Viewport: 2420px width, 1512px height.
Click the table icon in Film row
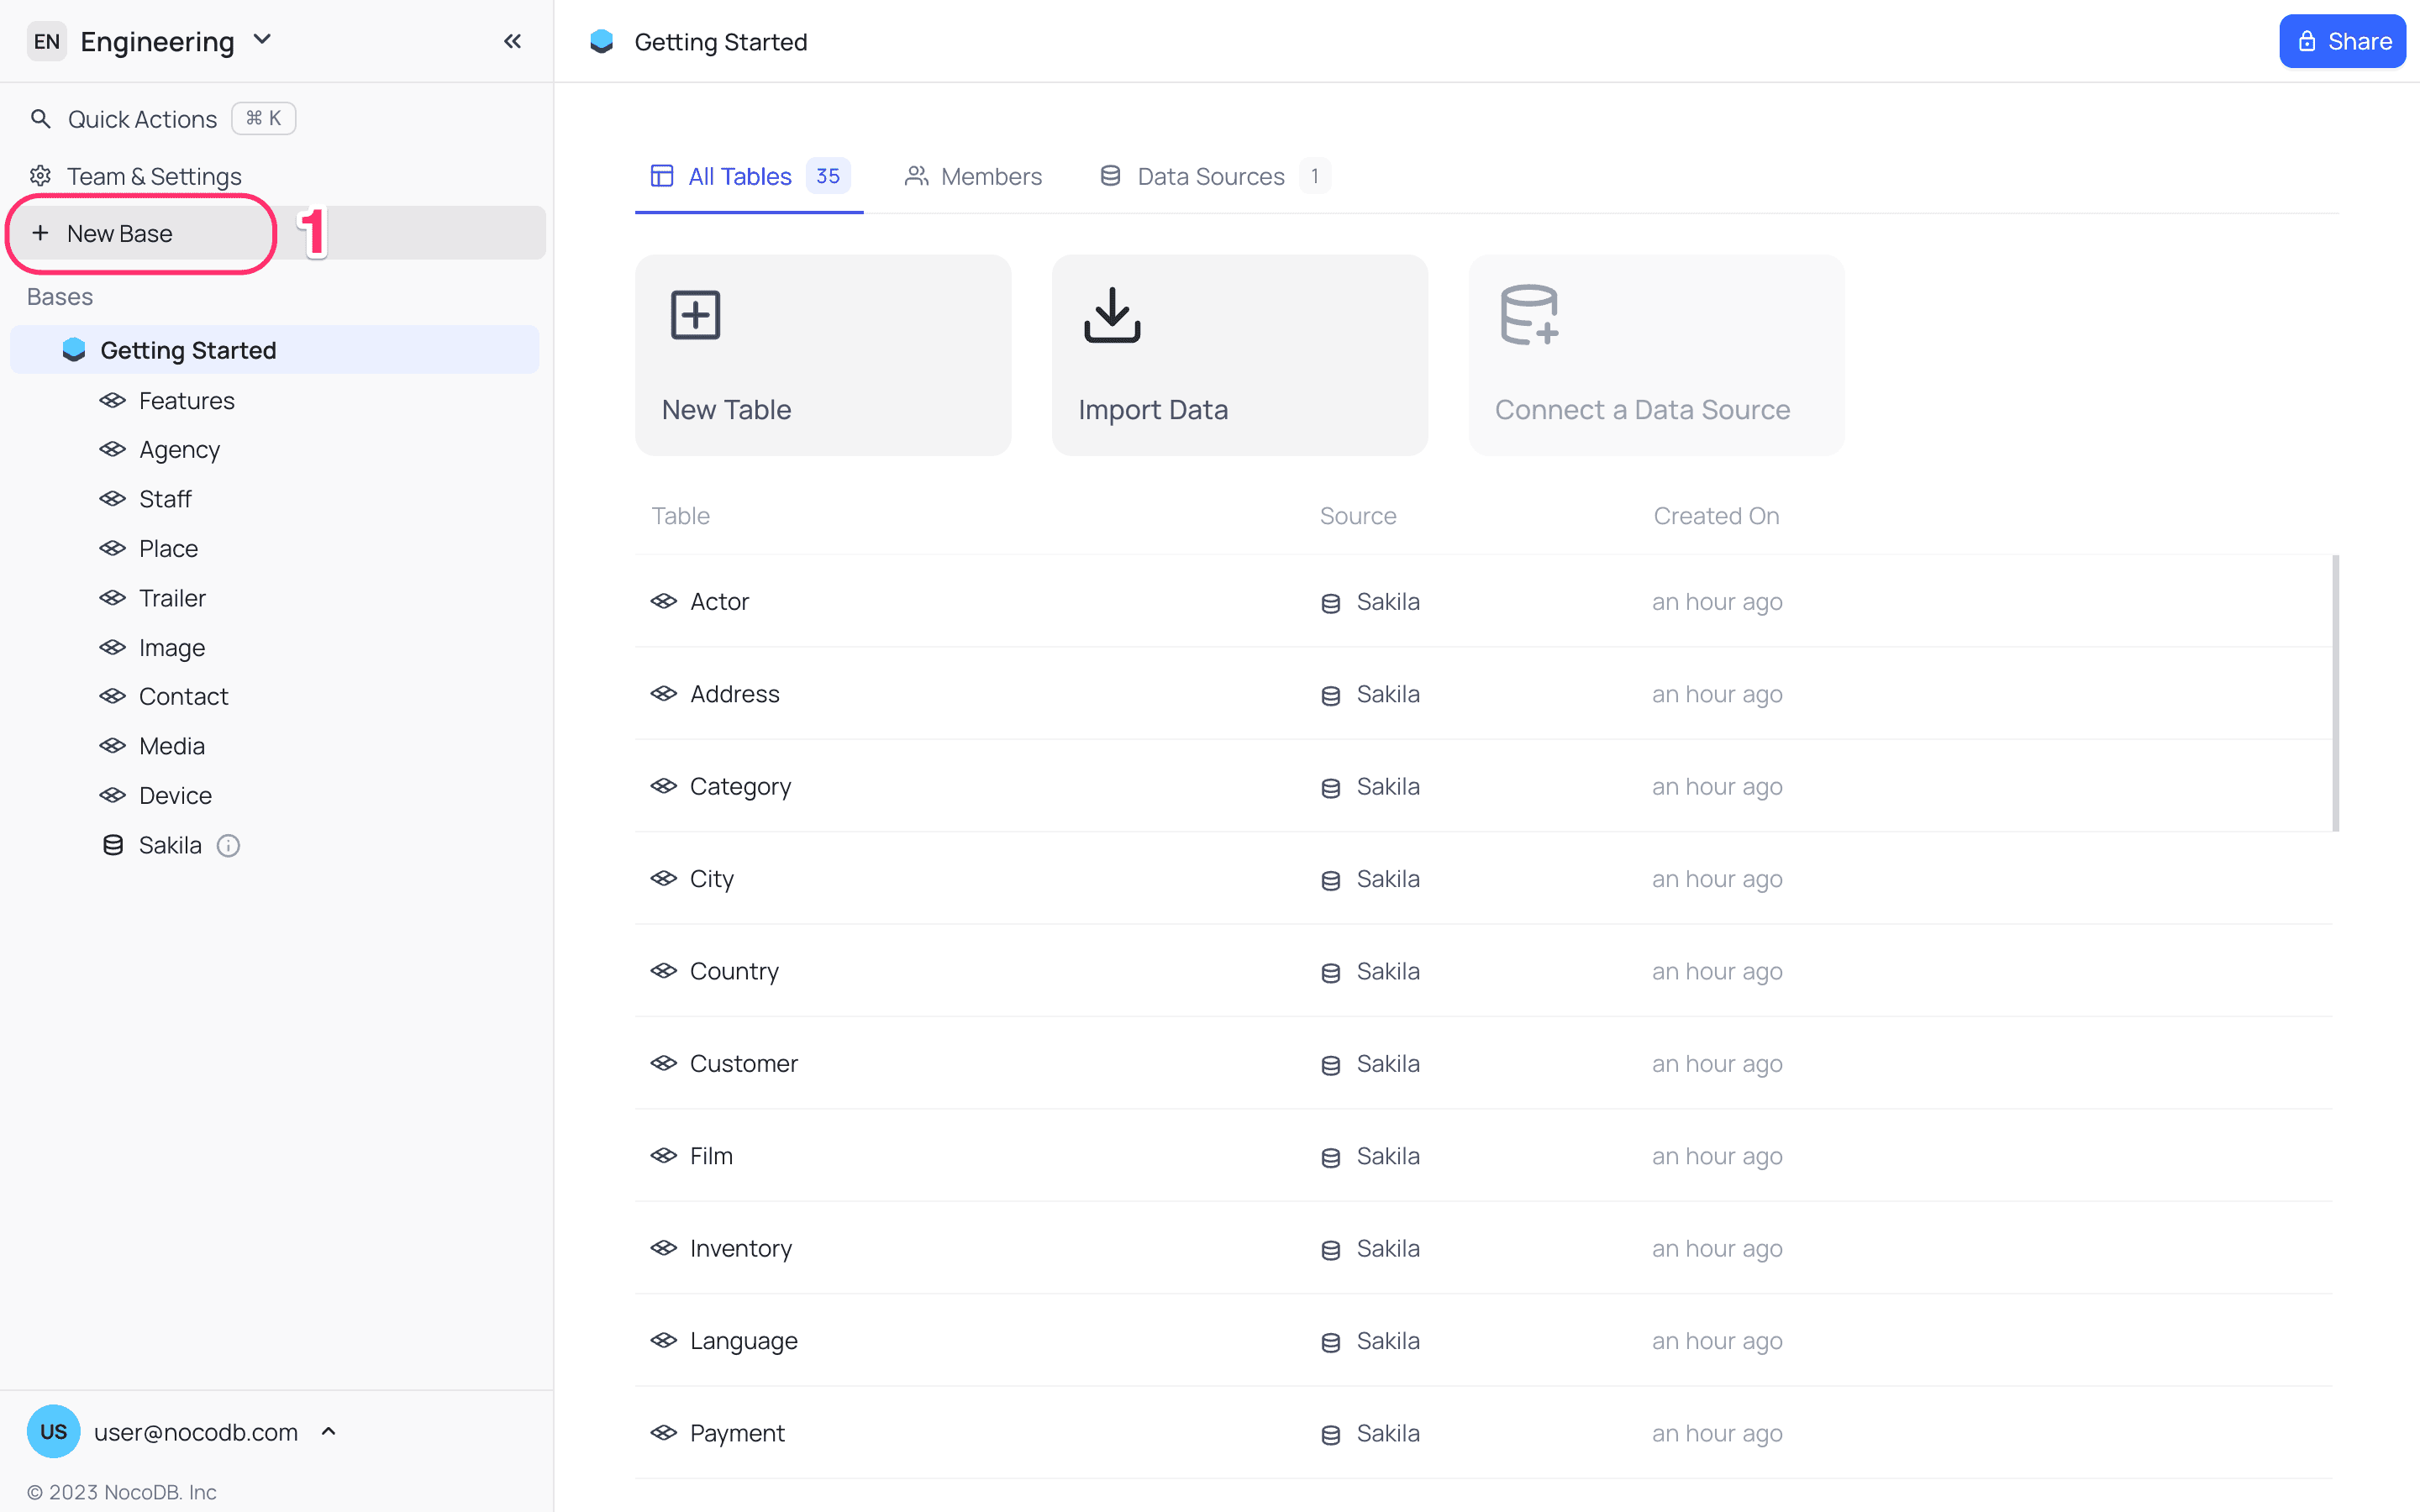pyautogui.click(x=664, y=1156)
